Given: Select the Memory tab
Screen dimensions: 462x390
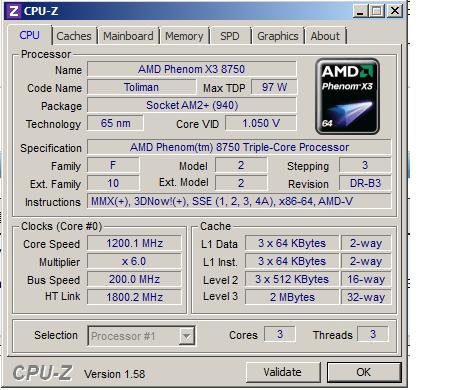Looking at the screenshot, I should coord(184,36).
